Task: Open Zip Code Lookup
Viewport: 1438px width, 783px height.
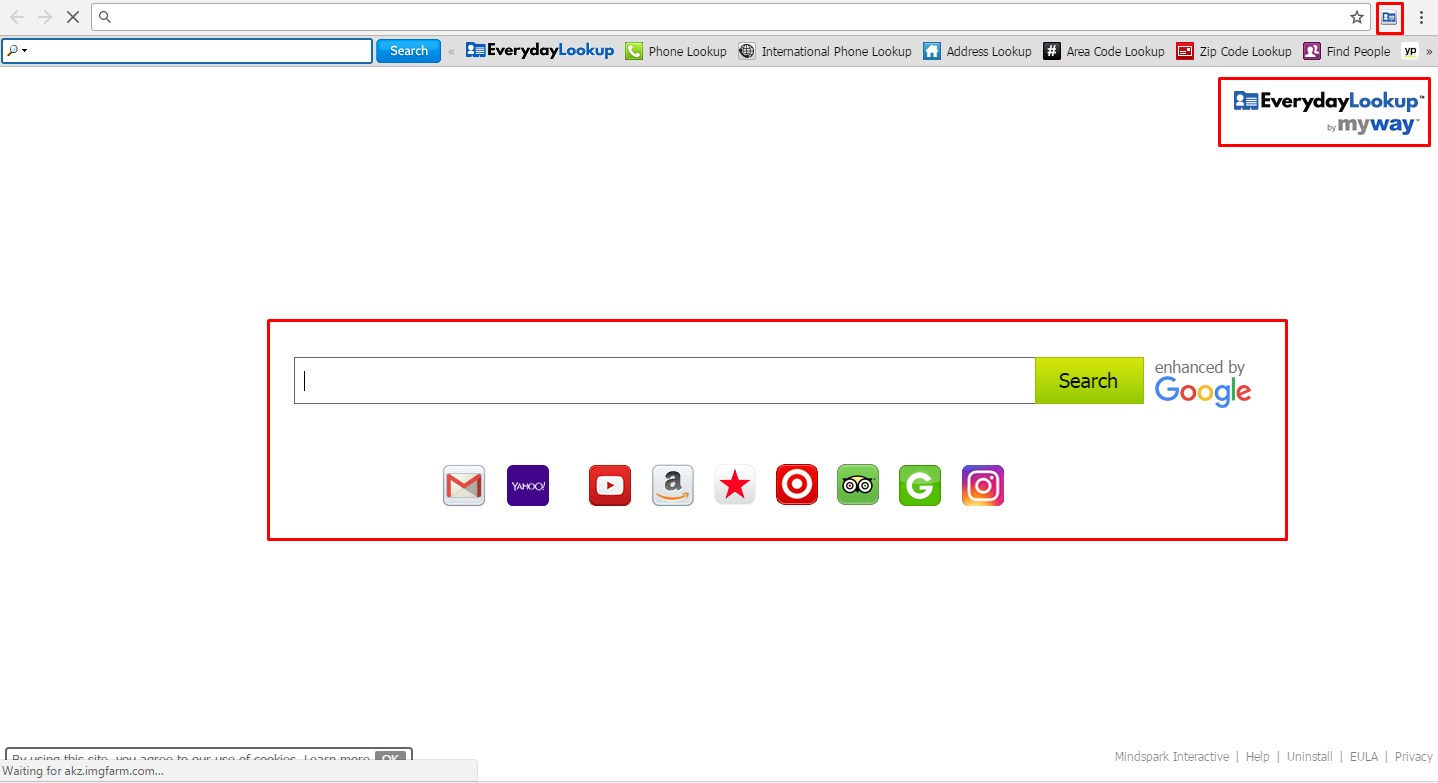Action: tap(1234, 51)
